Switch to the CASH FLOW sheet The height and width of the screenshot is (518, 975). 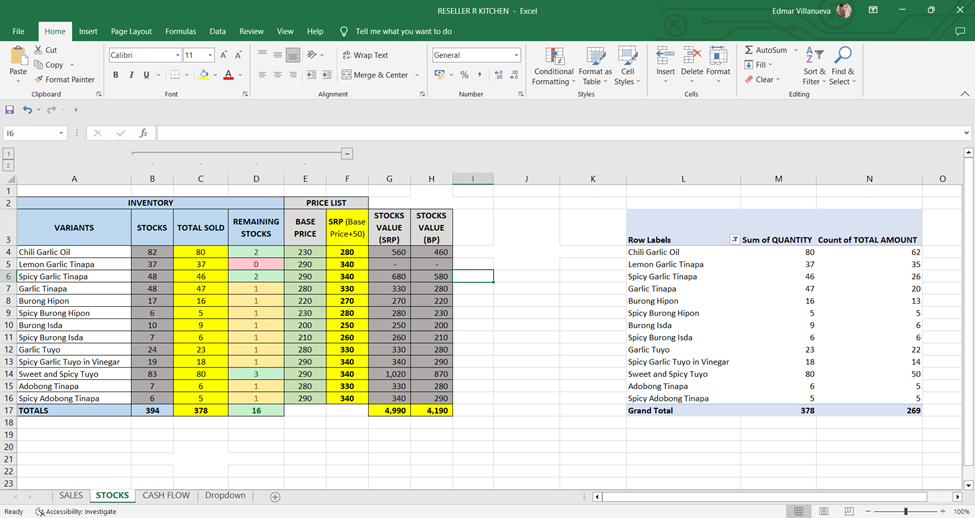coord(166,496)
